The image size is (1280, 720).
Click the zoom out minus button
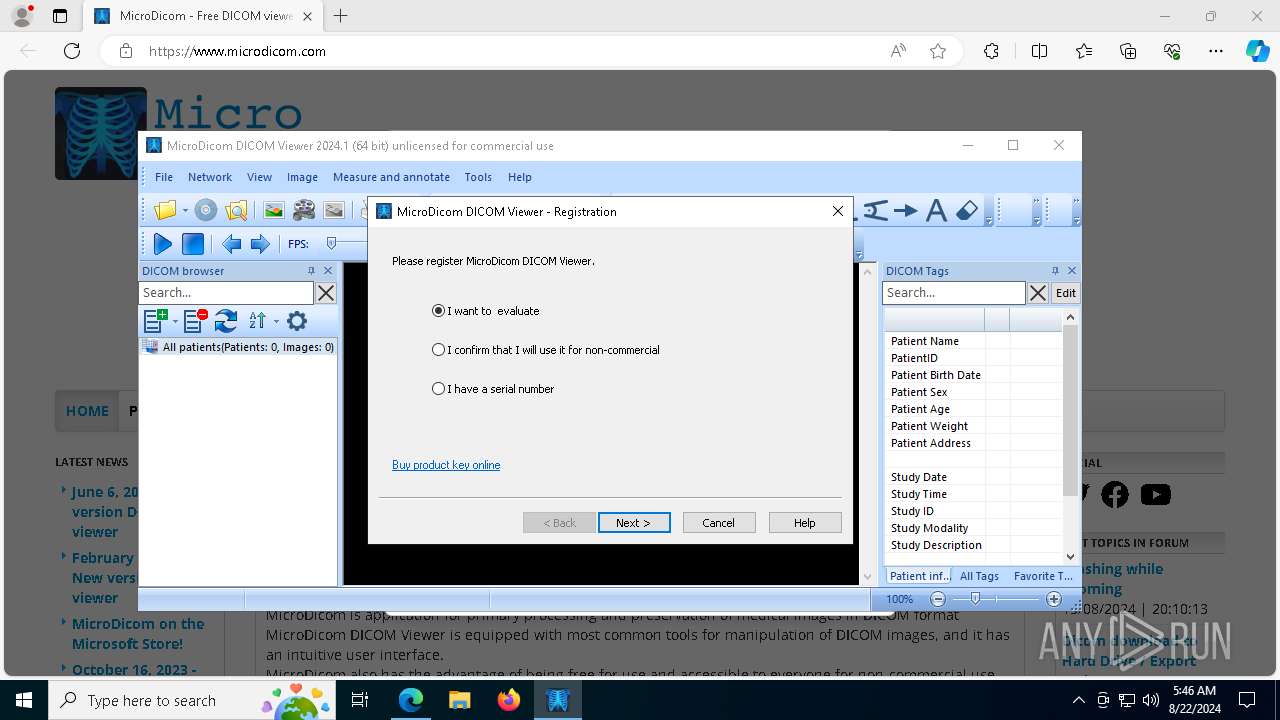(x=938, y=599)
